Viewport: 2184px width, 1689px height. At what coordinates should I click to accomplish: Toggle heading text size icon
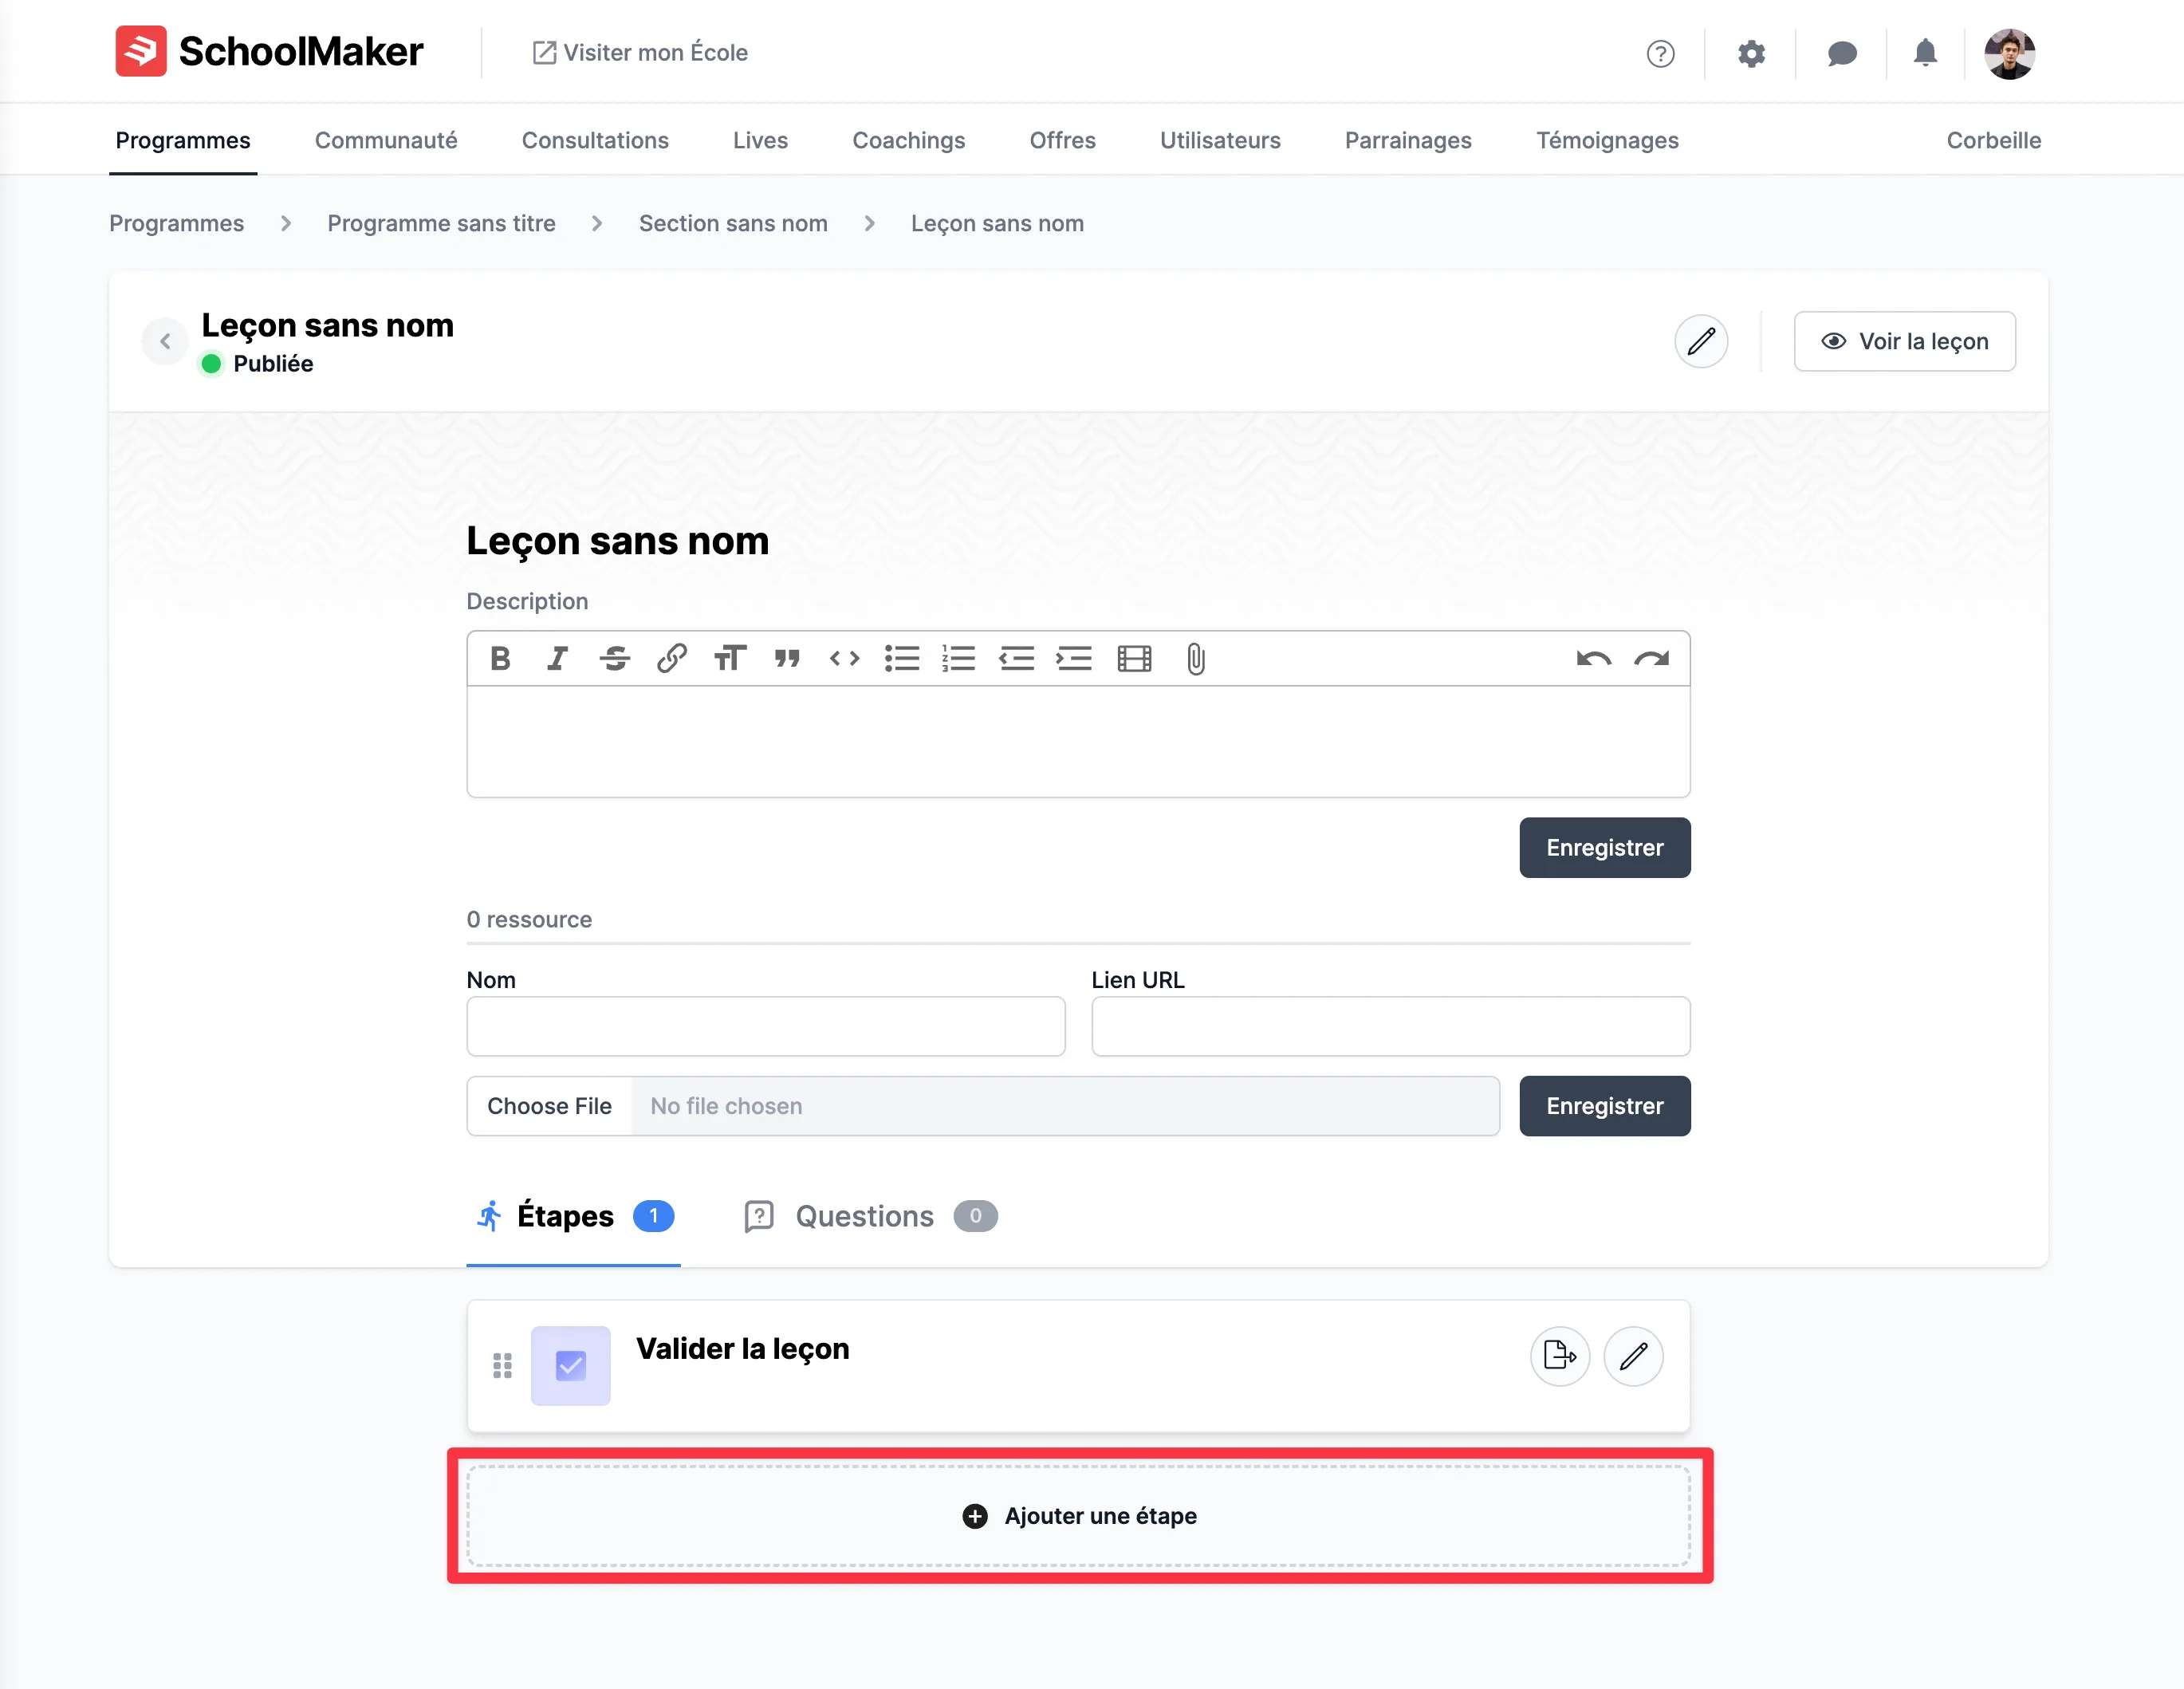pyautogui.click(x=730, y=658)
